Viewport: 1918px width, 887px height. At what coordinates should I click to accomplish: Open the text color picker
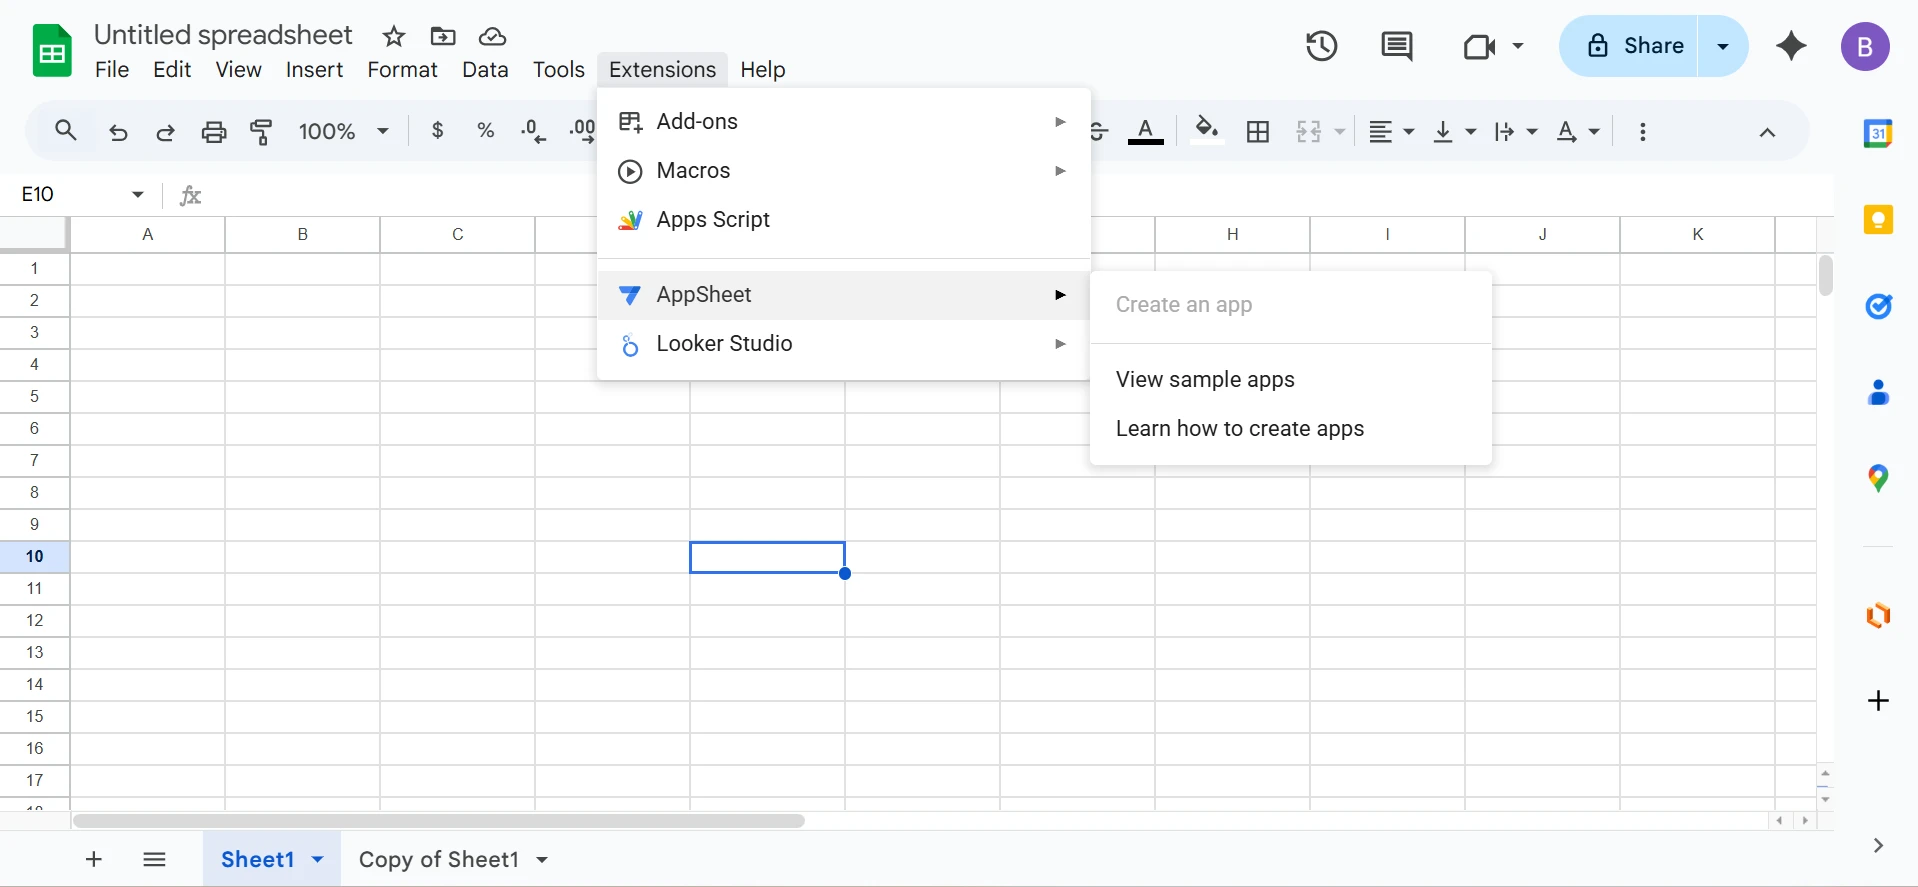[1145, 131]
